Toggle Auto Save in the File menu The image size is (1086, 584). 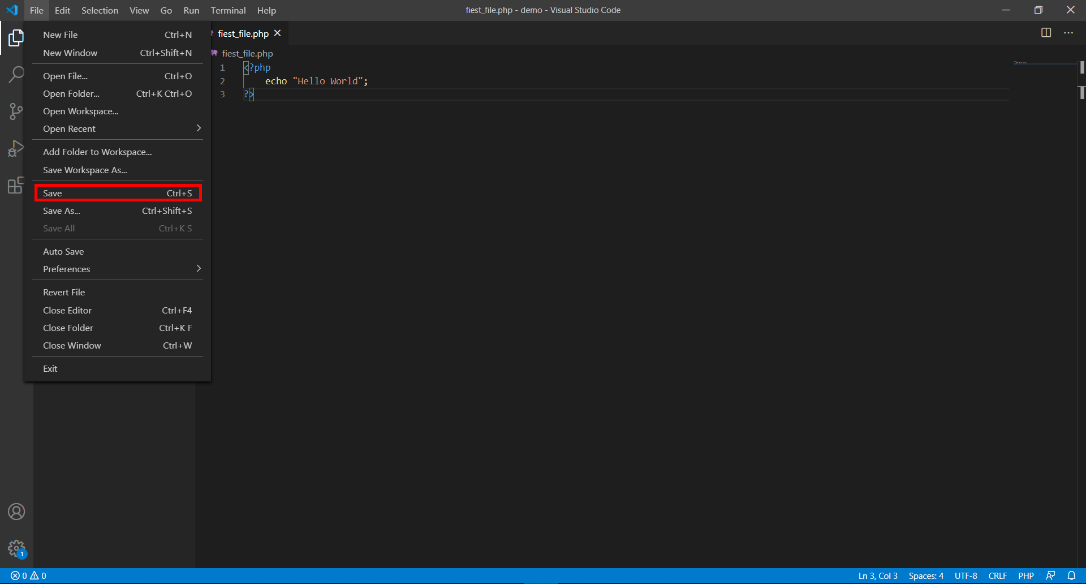pyautogui.click(x=63, y=251)
